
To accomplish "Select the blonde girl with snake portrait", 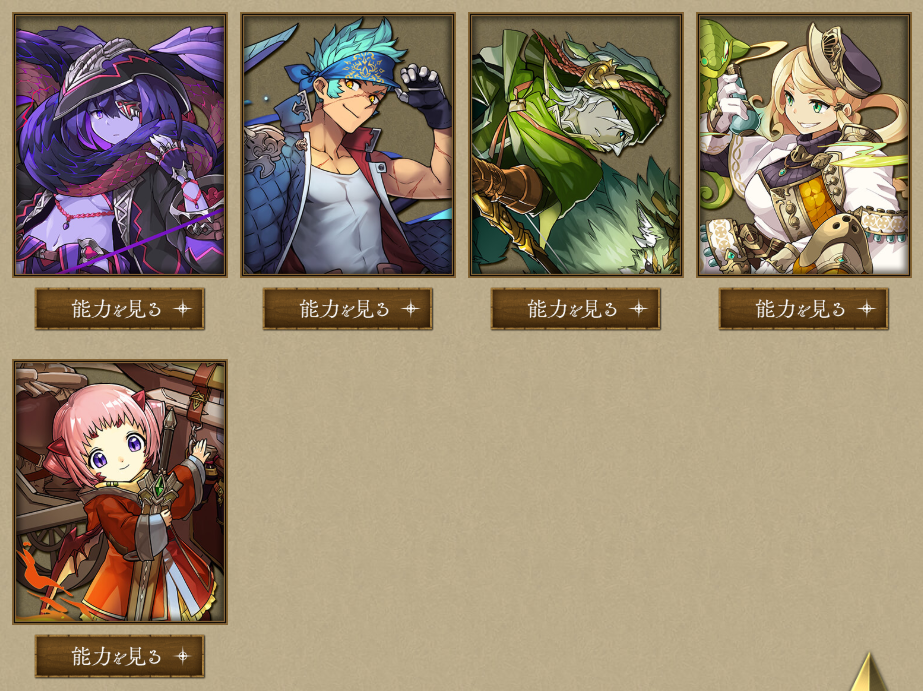I will pyautogui.click(x=804, y=145).
